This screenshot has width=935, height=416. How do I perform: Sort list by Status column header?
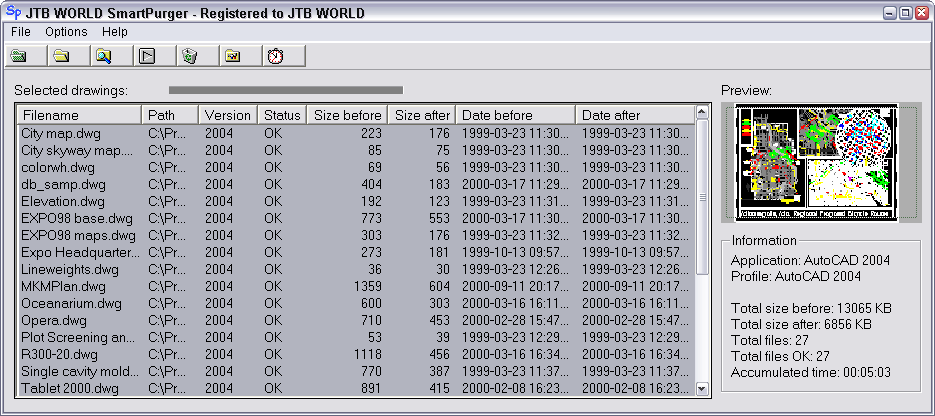pyautogui.click(x=283, y=114)
